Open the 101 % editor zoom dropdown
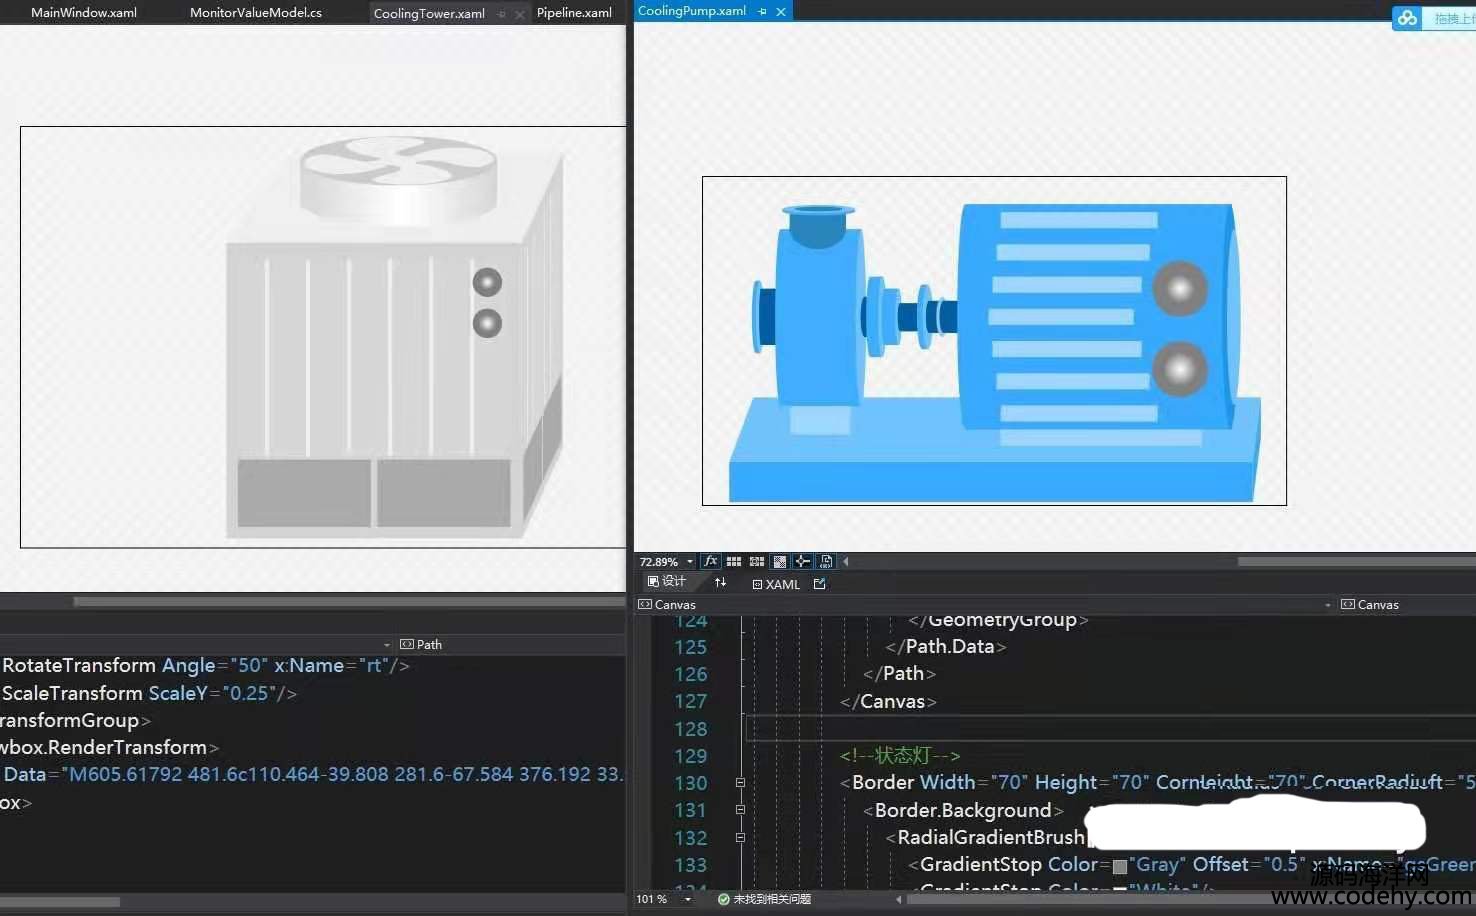Image resolution: width=1476 pixels, height=916 pixels. pyautogui.click(x=687, y=899)
